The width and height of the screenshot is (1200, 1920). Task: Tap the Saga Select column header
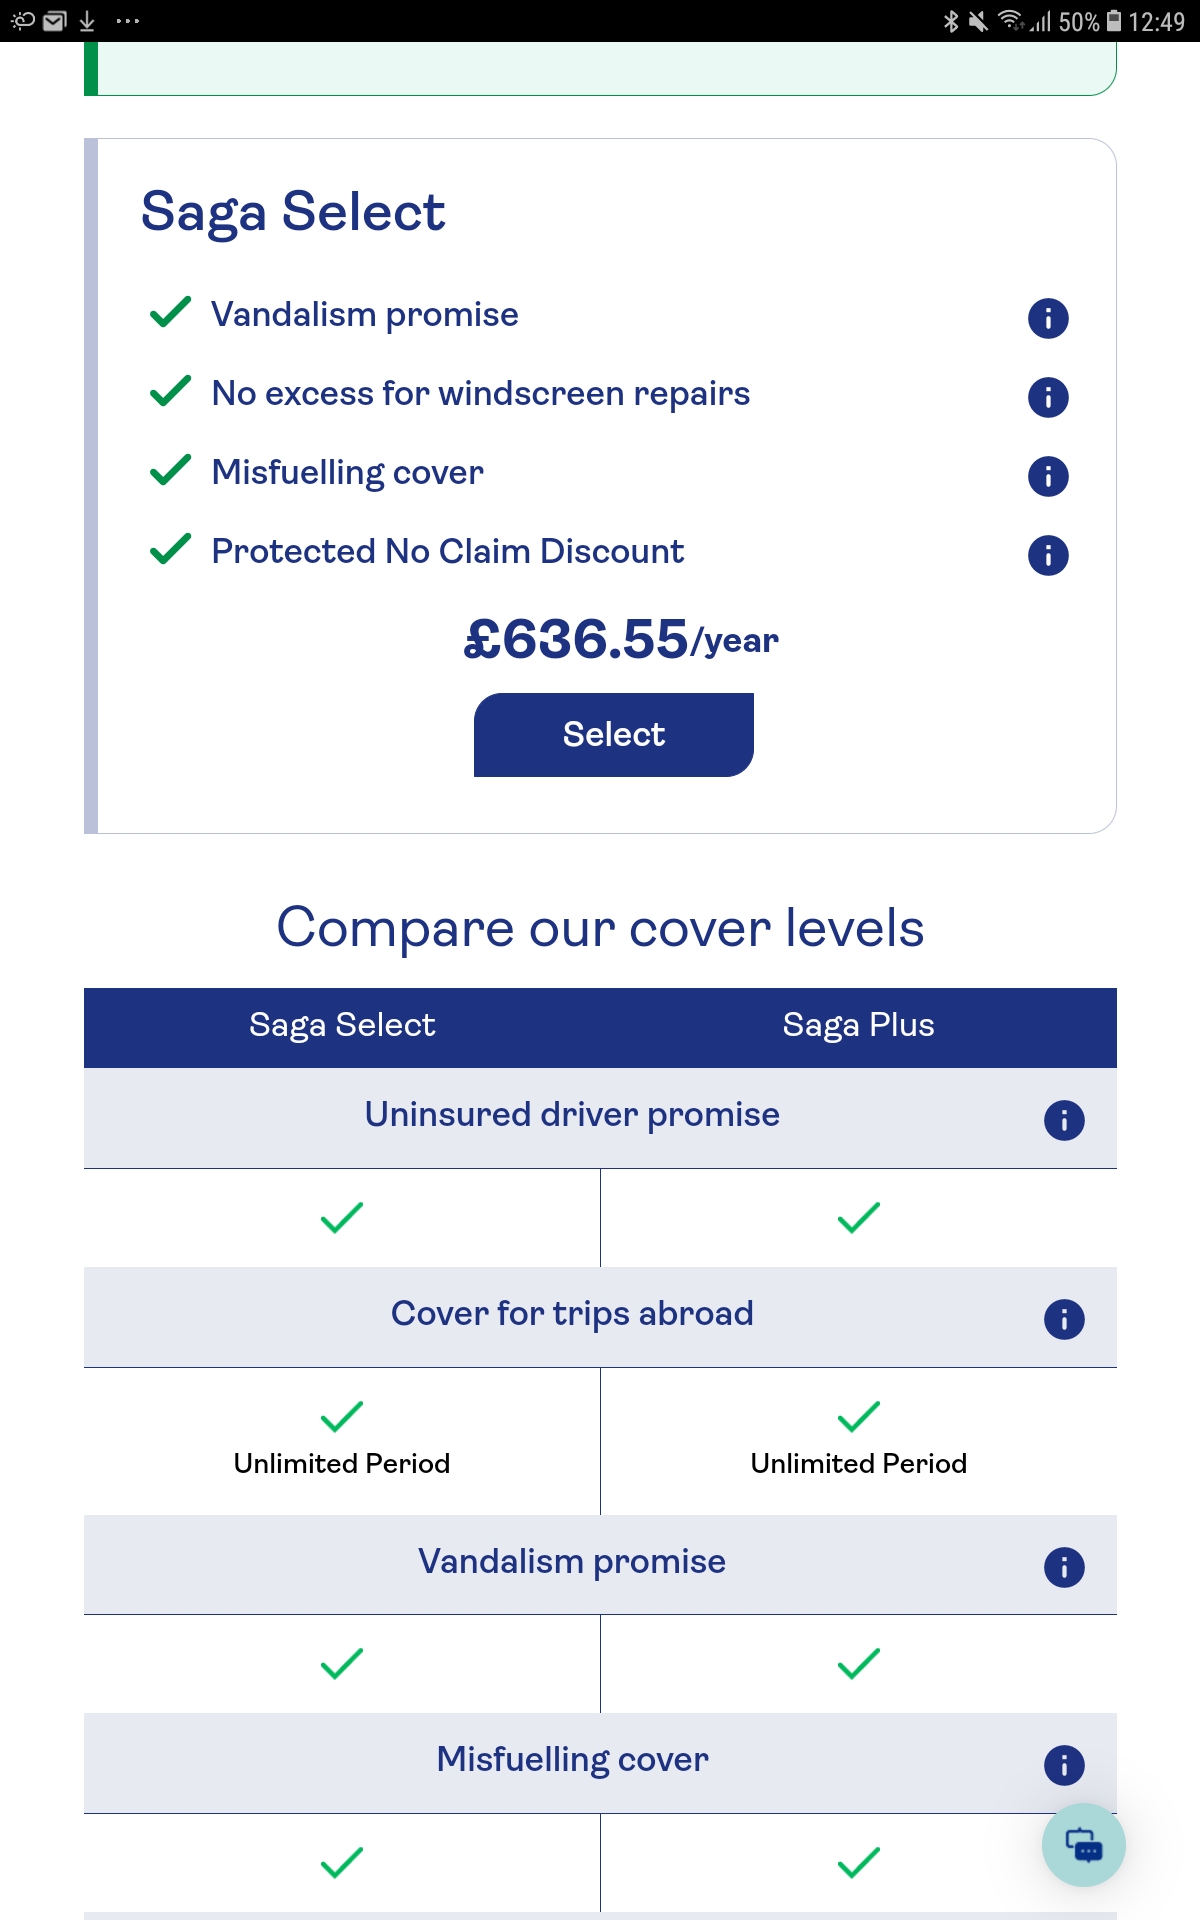pyautogui.click(x=342, y=1025)
